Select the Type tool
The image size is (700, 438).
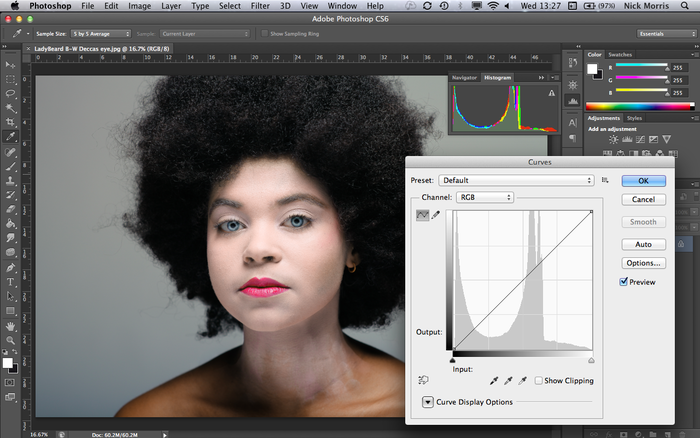pyautogui.click(x=11, y=282)
